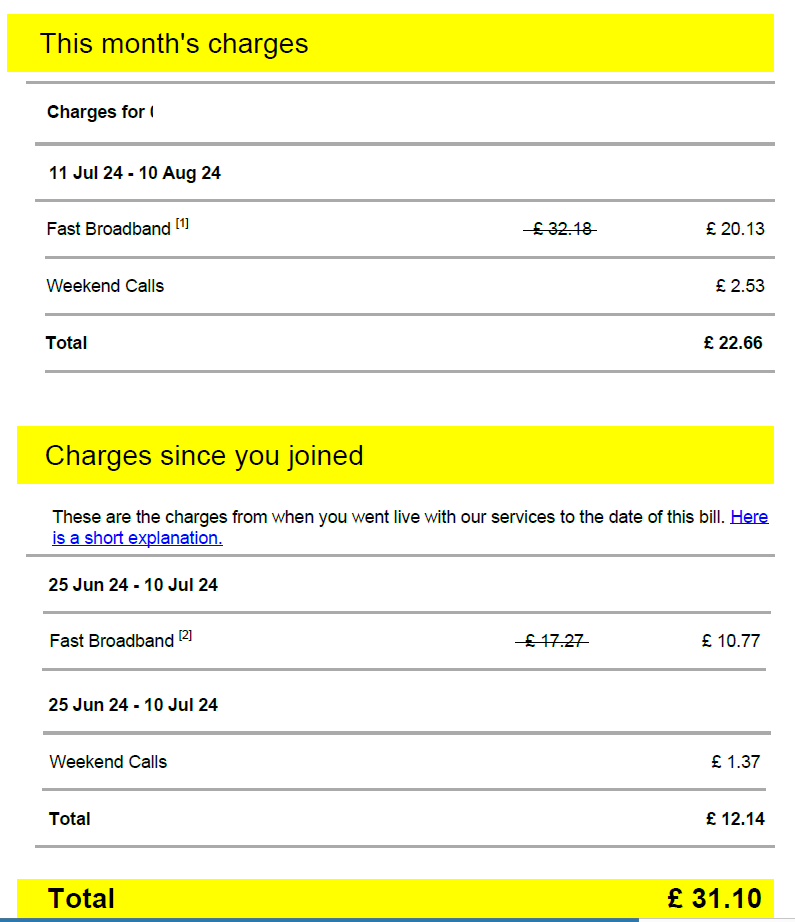Click the £ 22.66 monthly total
The width and height of the screenshot is (795, 922).
[x=733, y=343]
